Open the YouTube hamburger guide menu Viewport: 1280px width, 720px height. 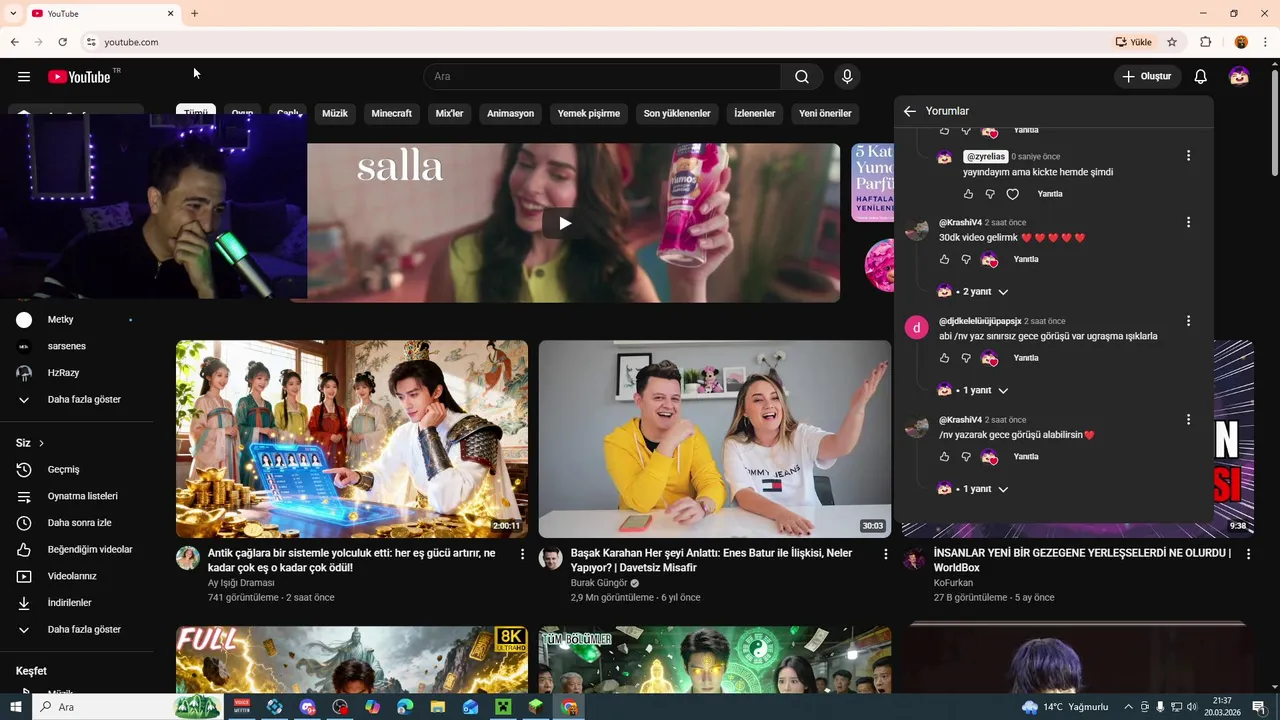click(24, 77)
